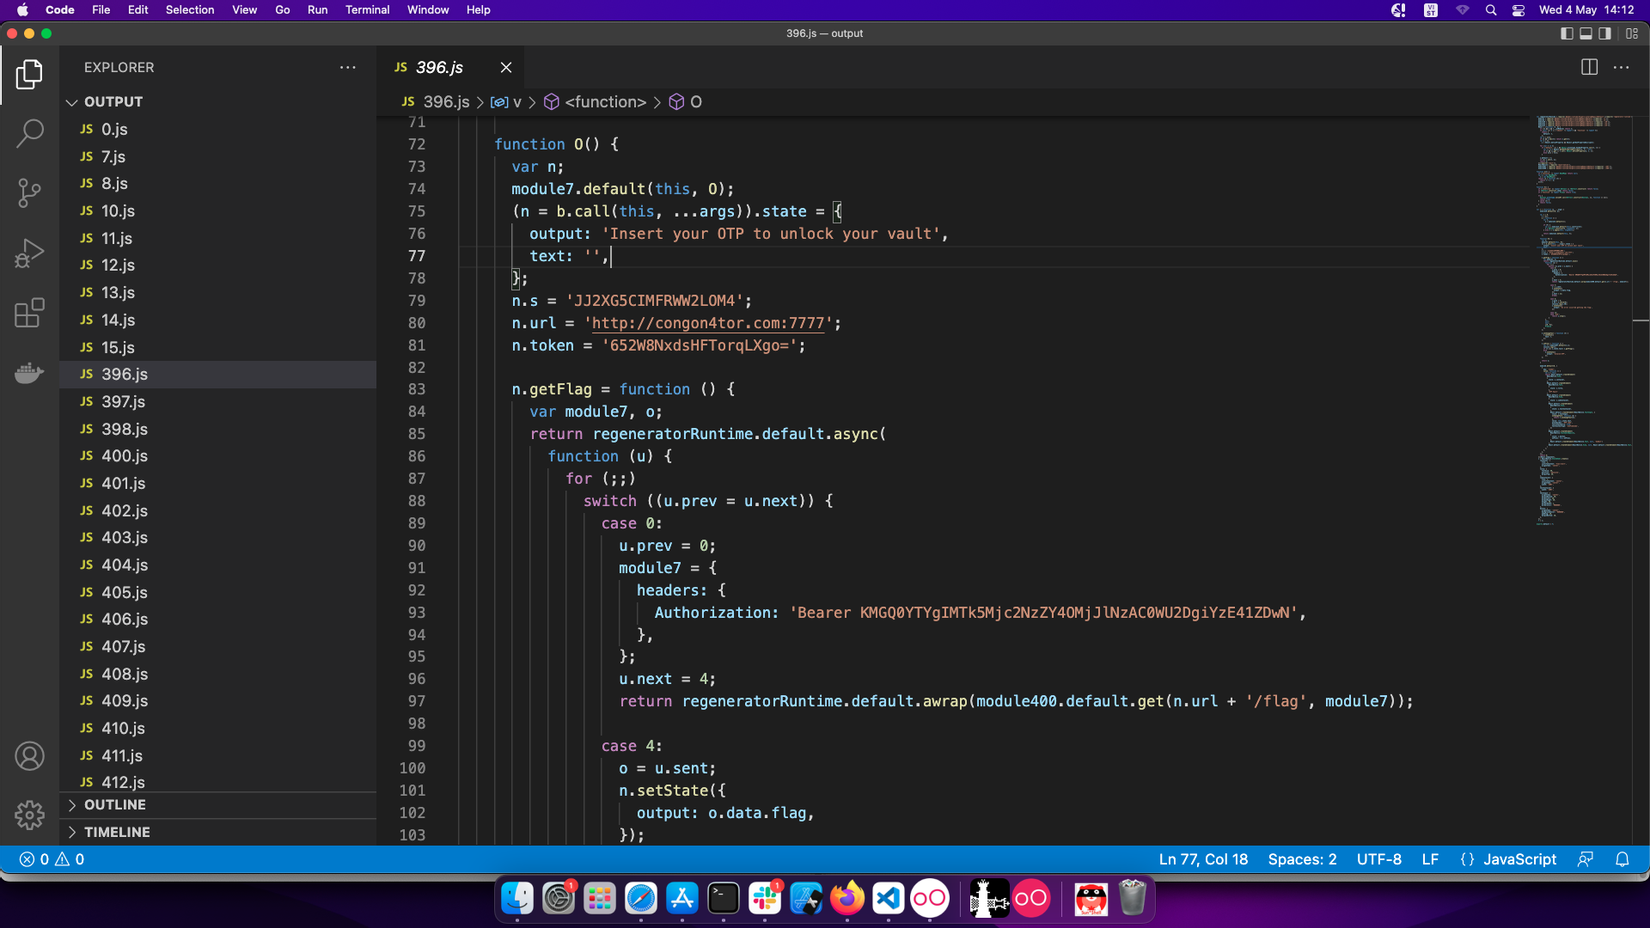Follow the congon4tor.com URL link
The image size is (1650, 928).
click(708, 323)
